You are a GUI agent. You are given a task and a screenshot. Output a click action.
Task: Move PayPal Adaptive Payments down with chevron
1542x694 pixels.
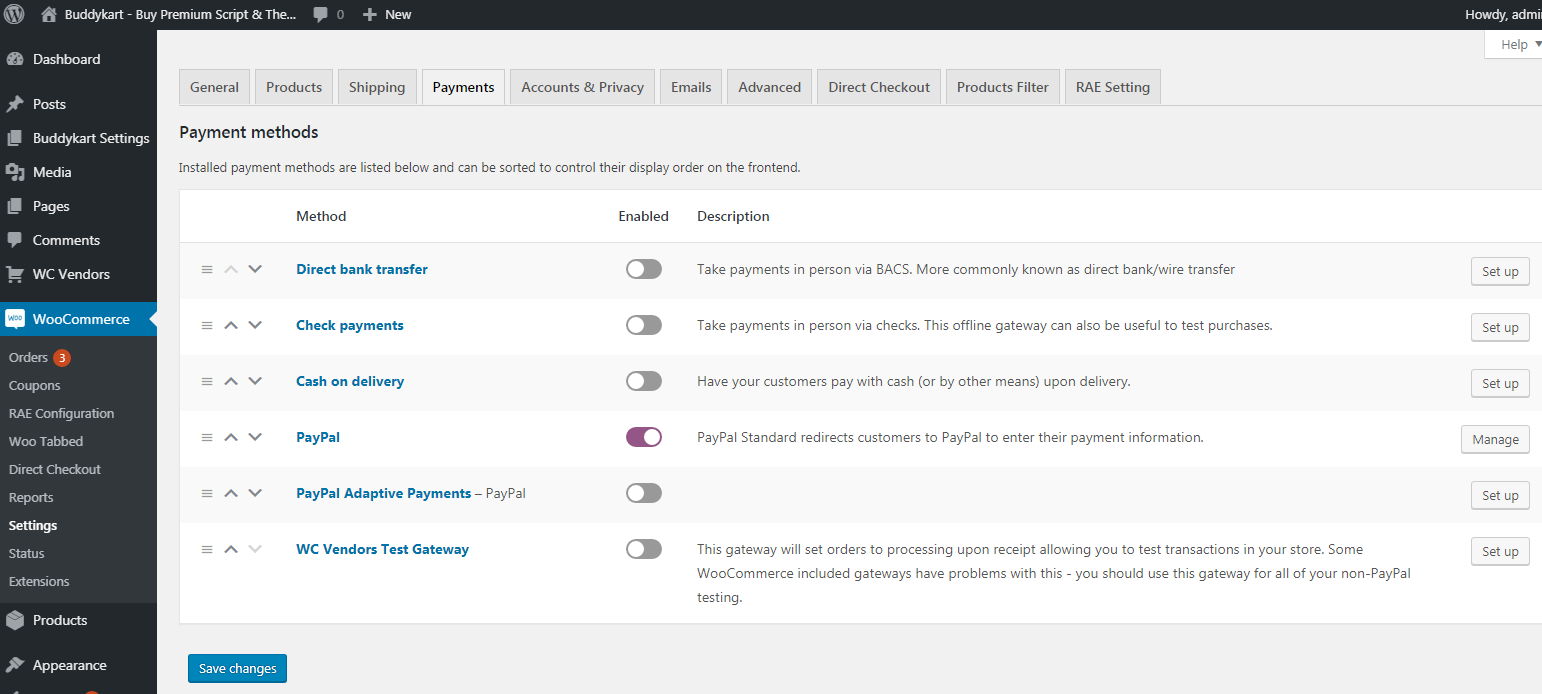tap(255, 493)
